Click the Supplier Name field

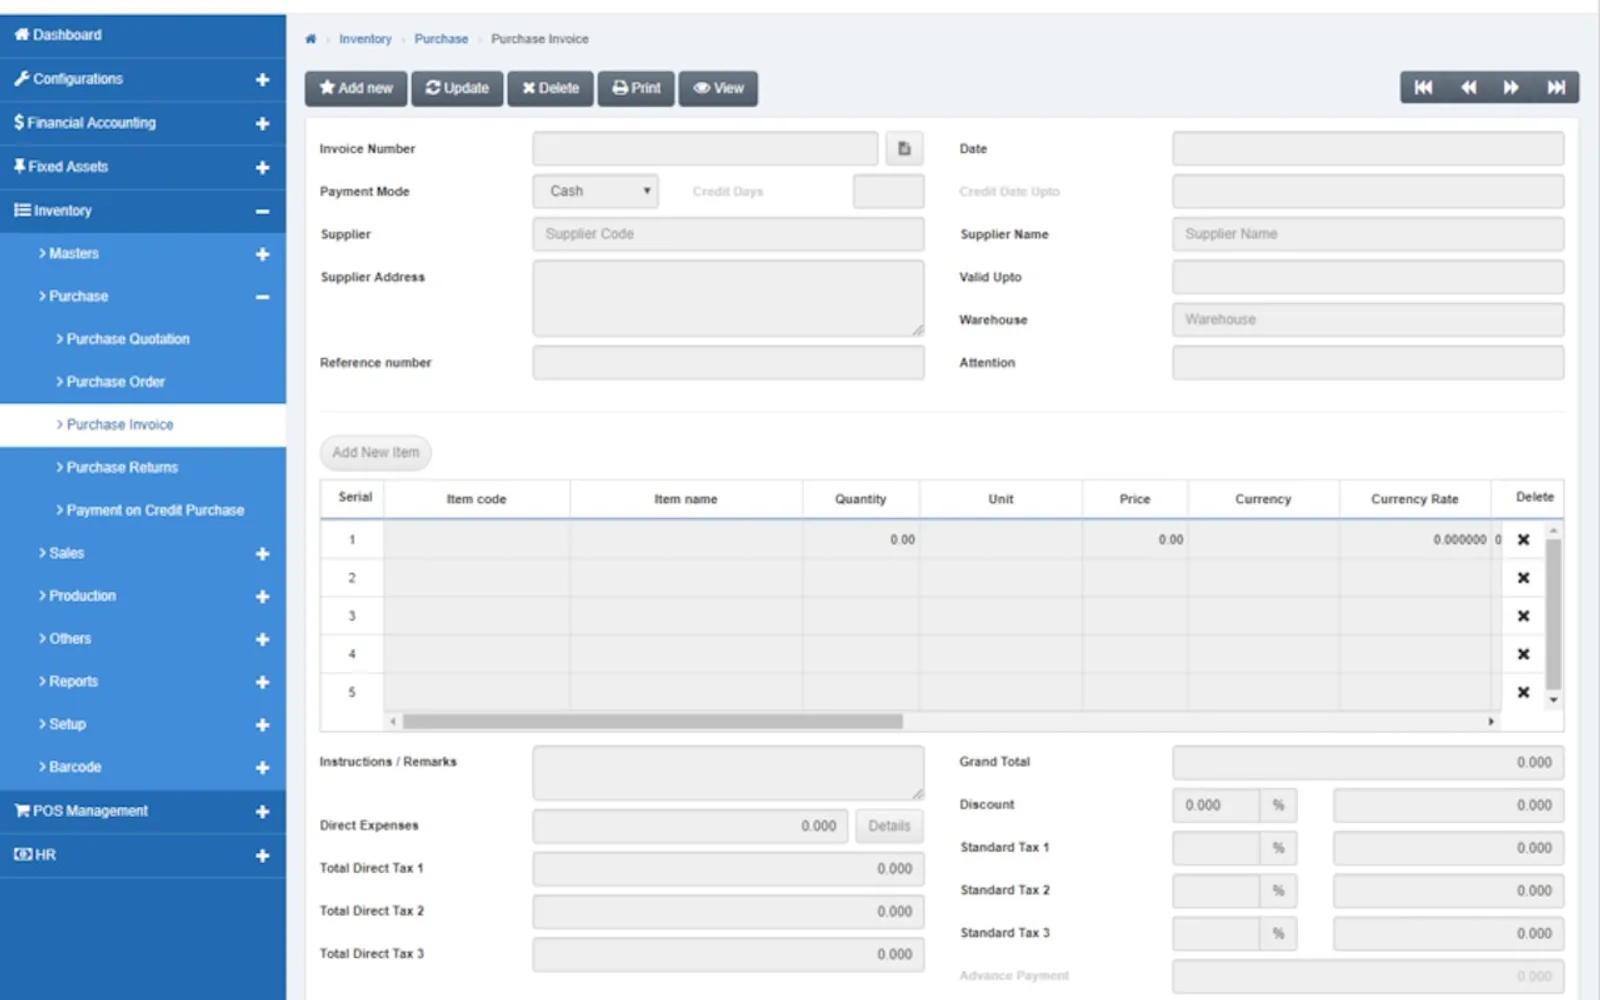coord(1368,234)
